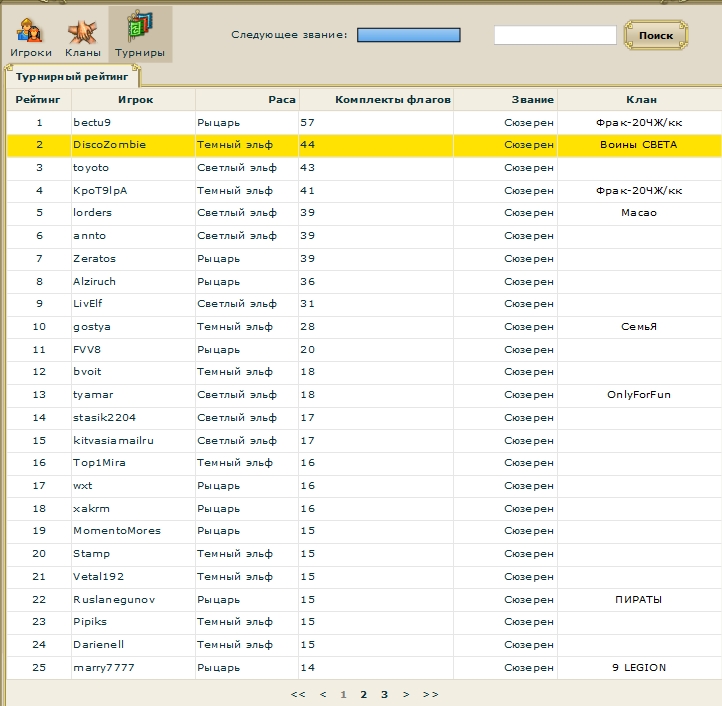Click player name wxt
The image size is (722, 706).
(83, 486)
